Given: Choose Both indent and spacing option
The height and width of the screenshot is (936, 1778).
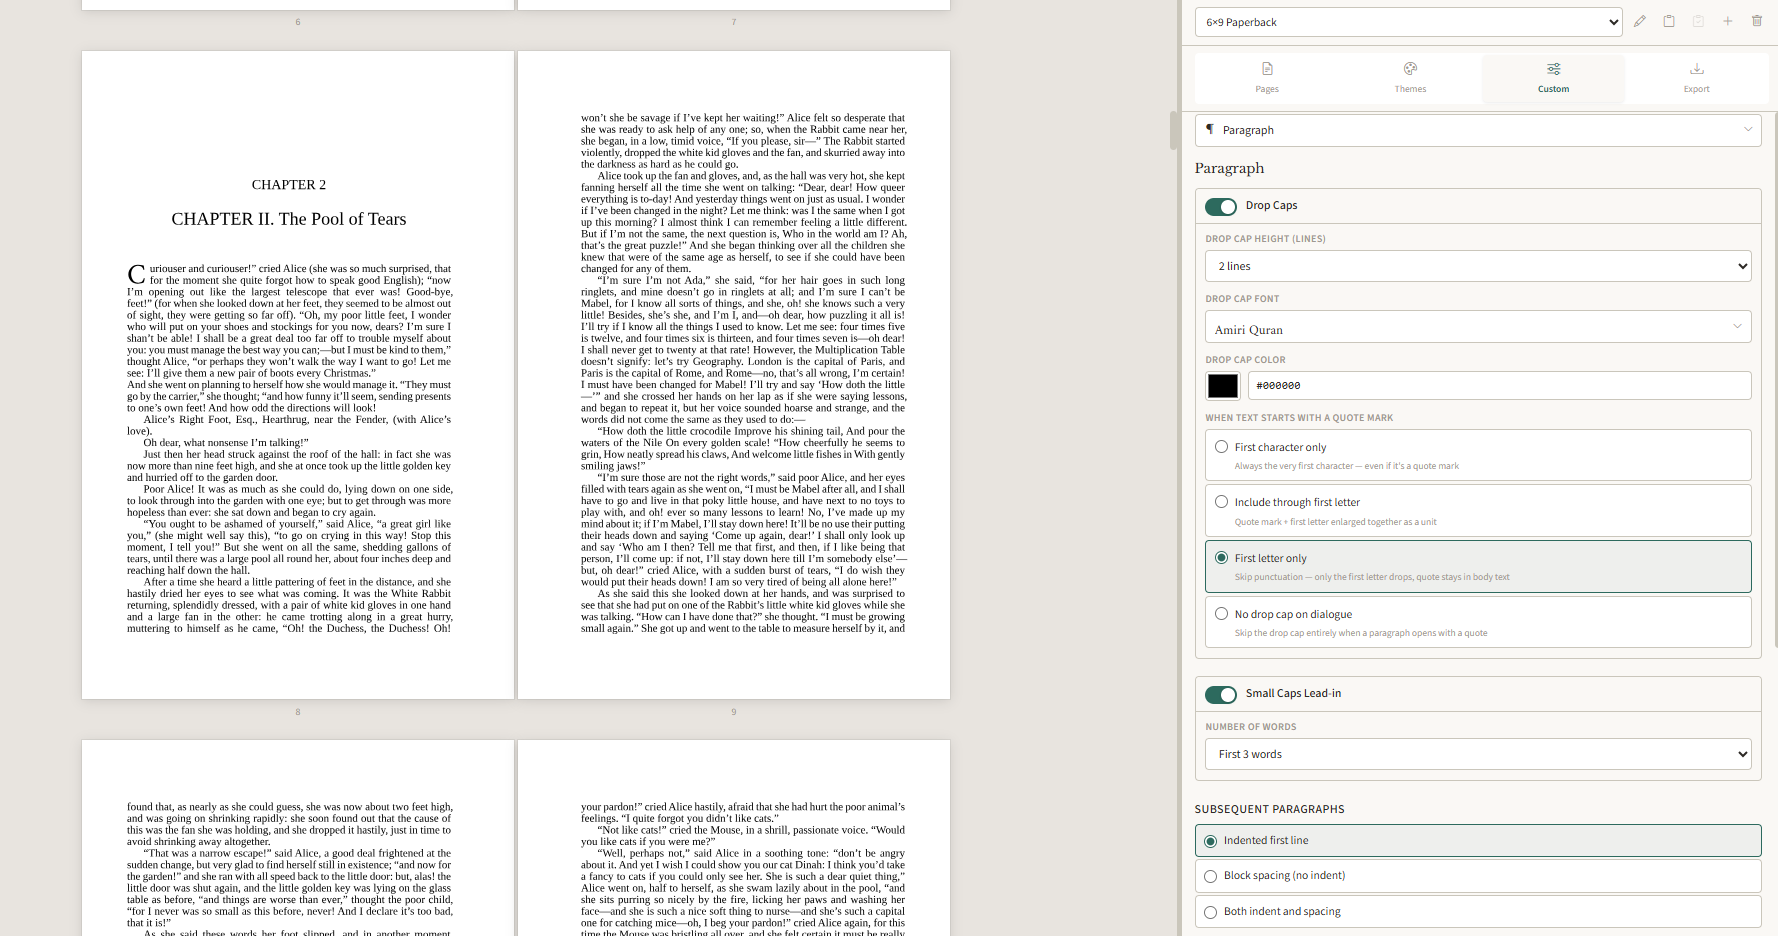Looking at the screenshot, I should 1478,911.
